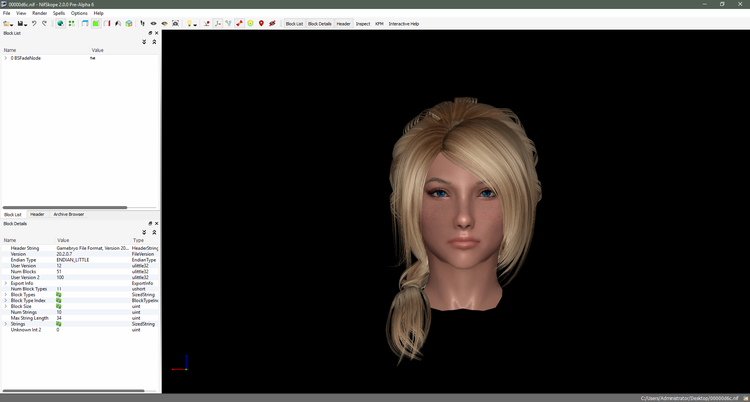Click the Undo arrow icon
This screenshot has height=402, width=750.
(x=34, y=23)
